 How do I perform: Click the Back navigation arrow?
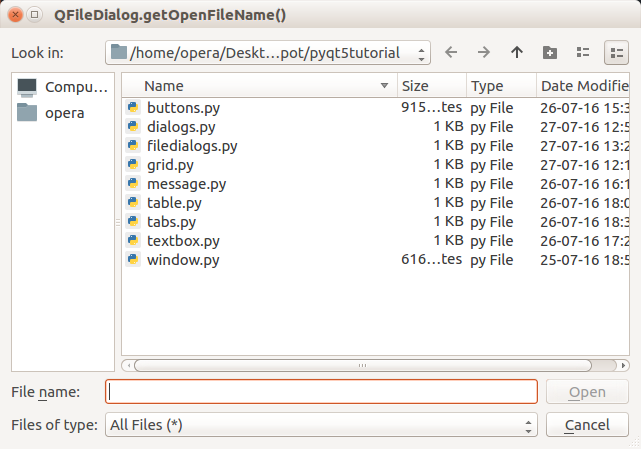coord(451,52)
